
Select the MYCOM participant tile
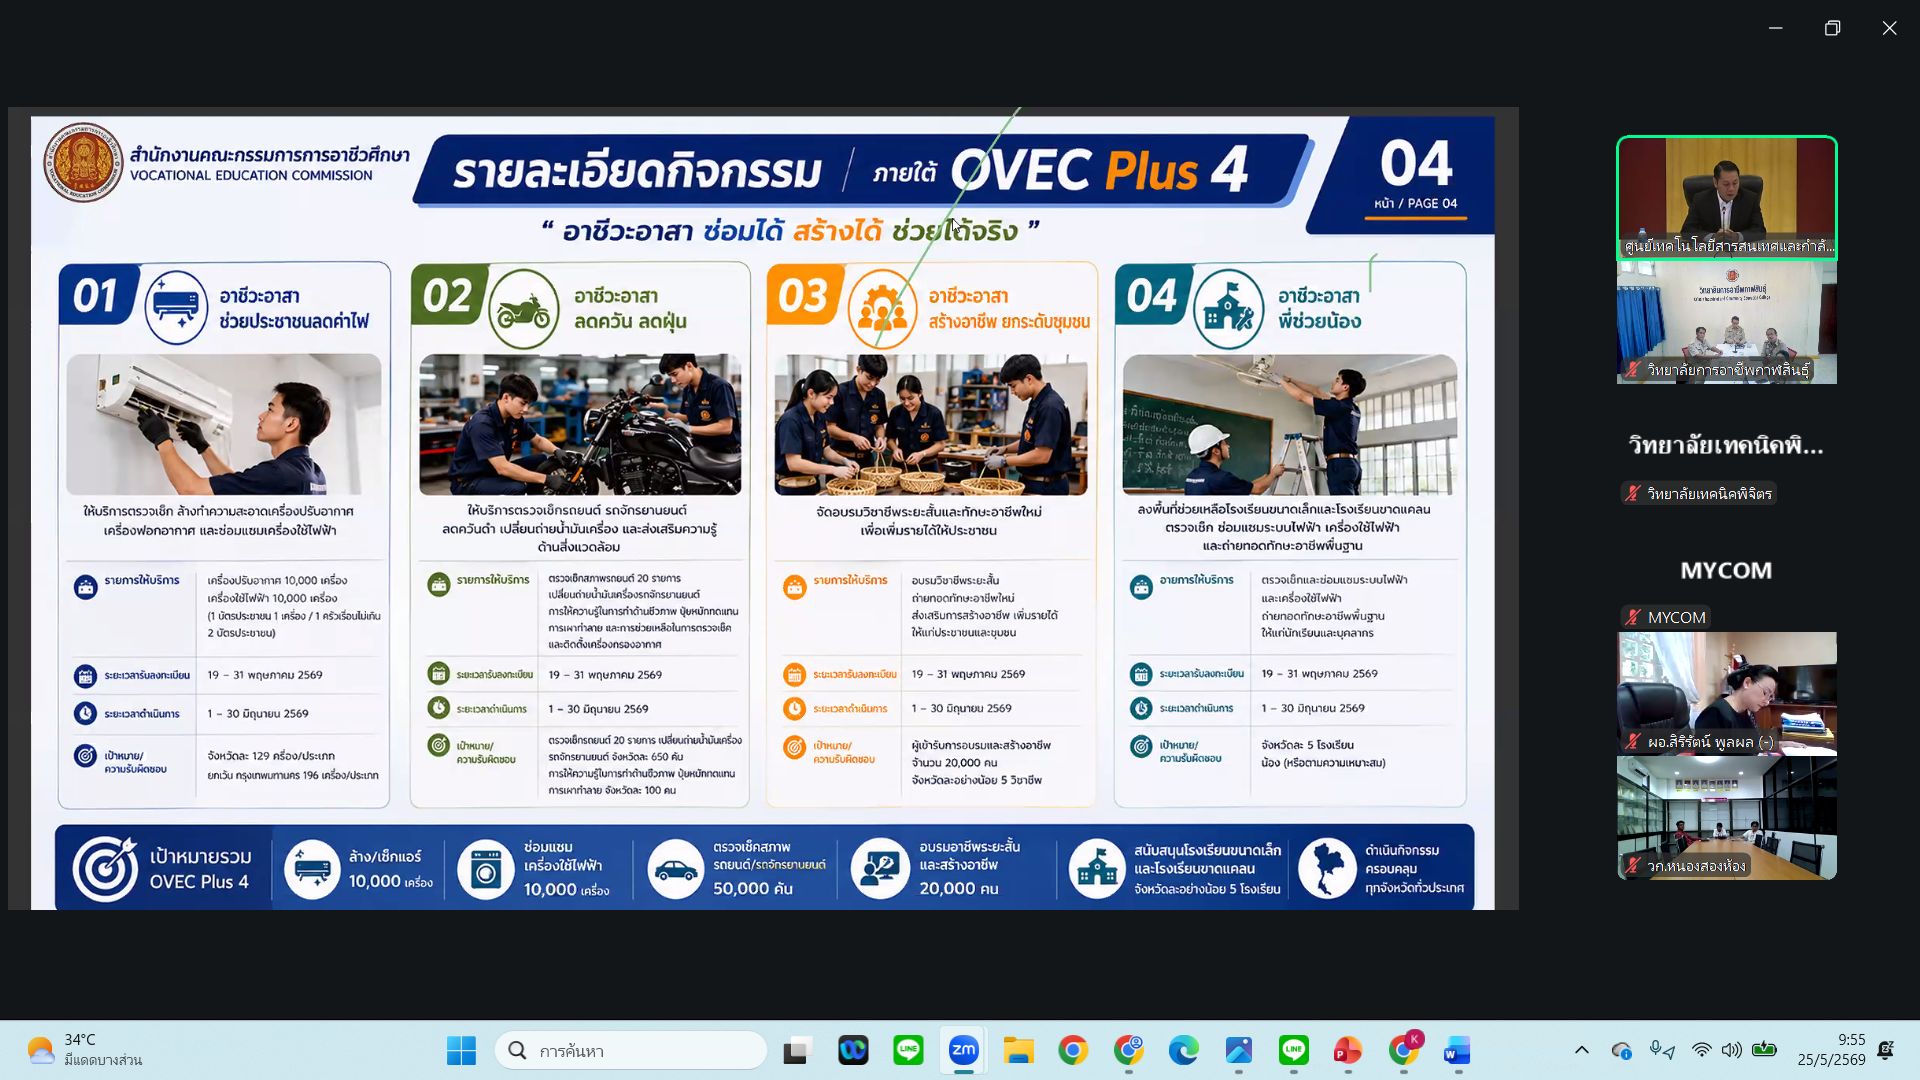pyautogui.click(x=1727, y=570)
